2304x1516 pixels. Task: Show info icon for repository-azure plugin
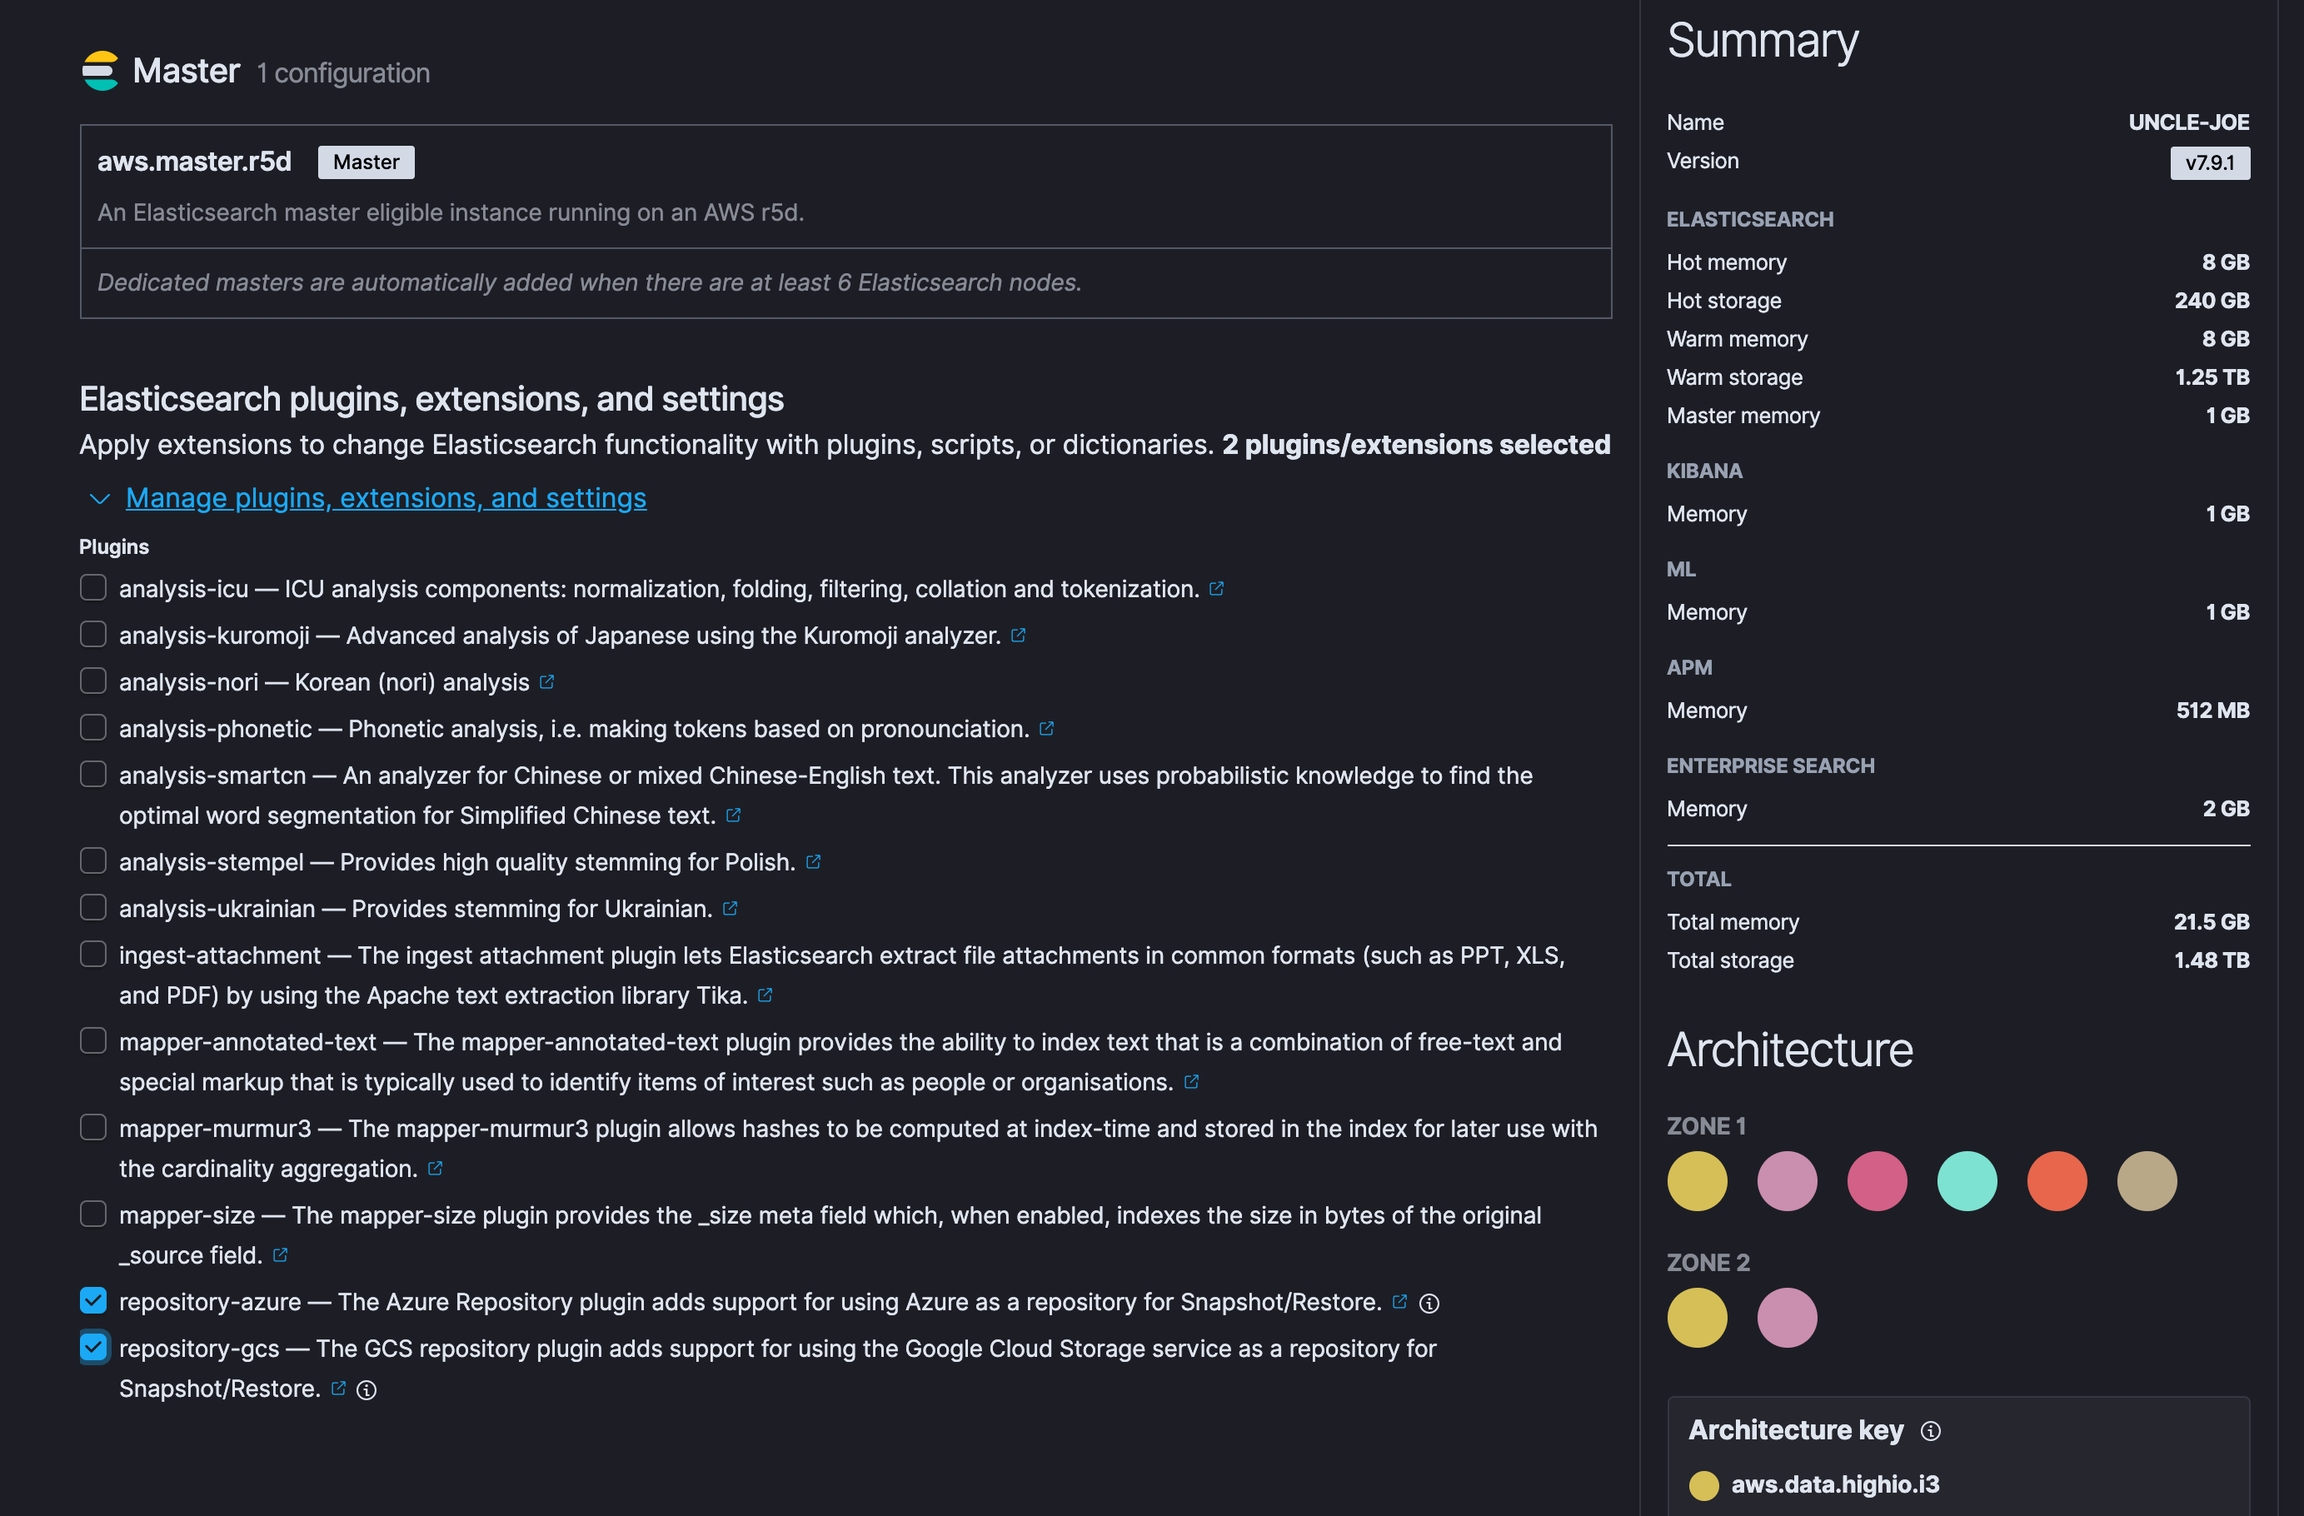tap(1430, 1303)
